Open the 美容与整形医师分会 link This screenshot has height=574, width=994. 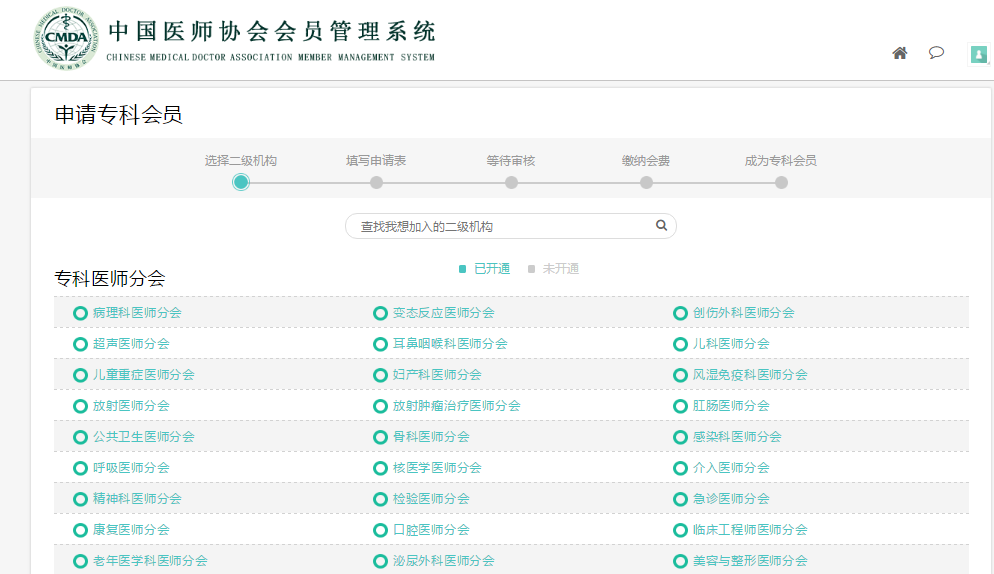750,561
